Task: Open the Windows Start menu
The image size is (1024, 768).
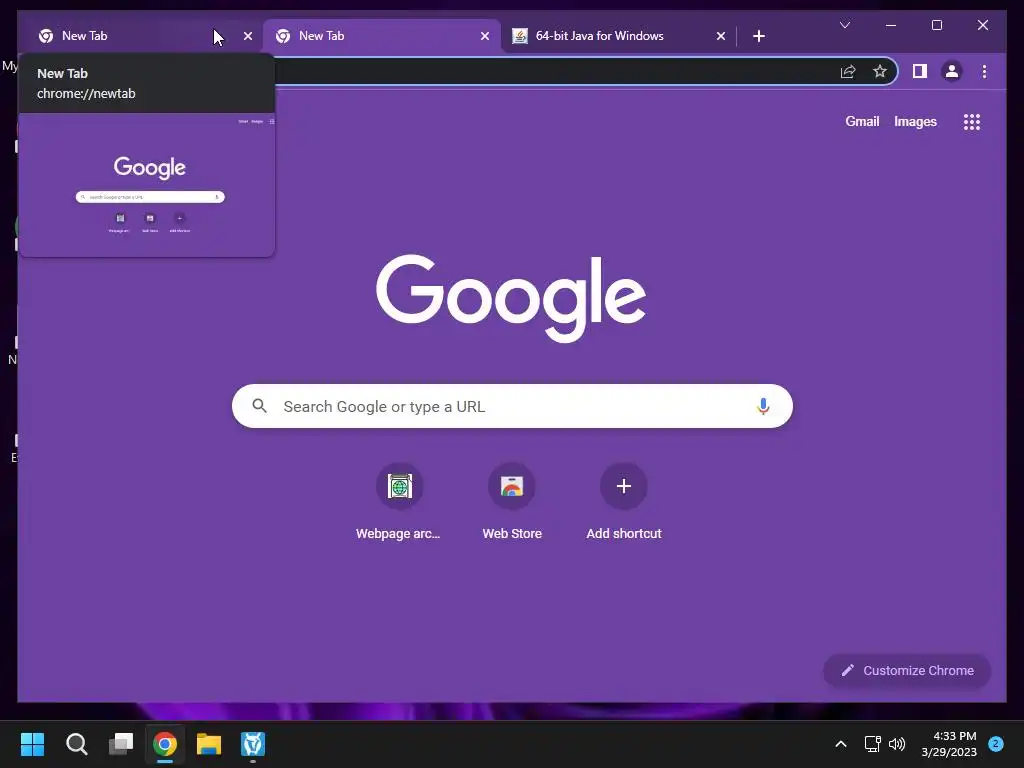Action: 32,744
